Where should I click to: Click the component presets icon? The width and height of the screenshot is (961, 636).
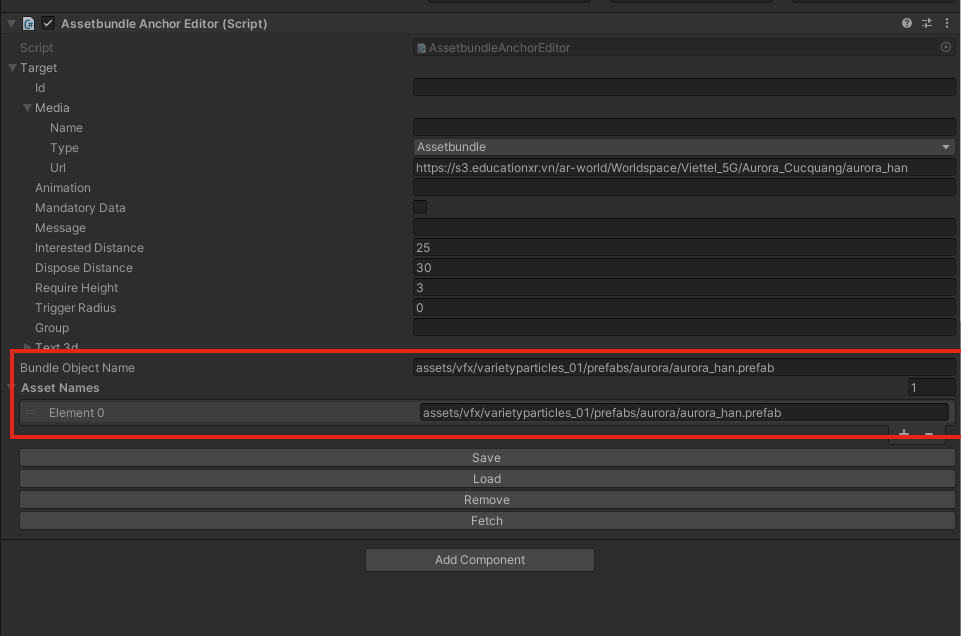[927, 23]
